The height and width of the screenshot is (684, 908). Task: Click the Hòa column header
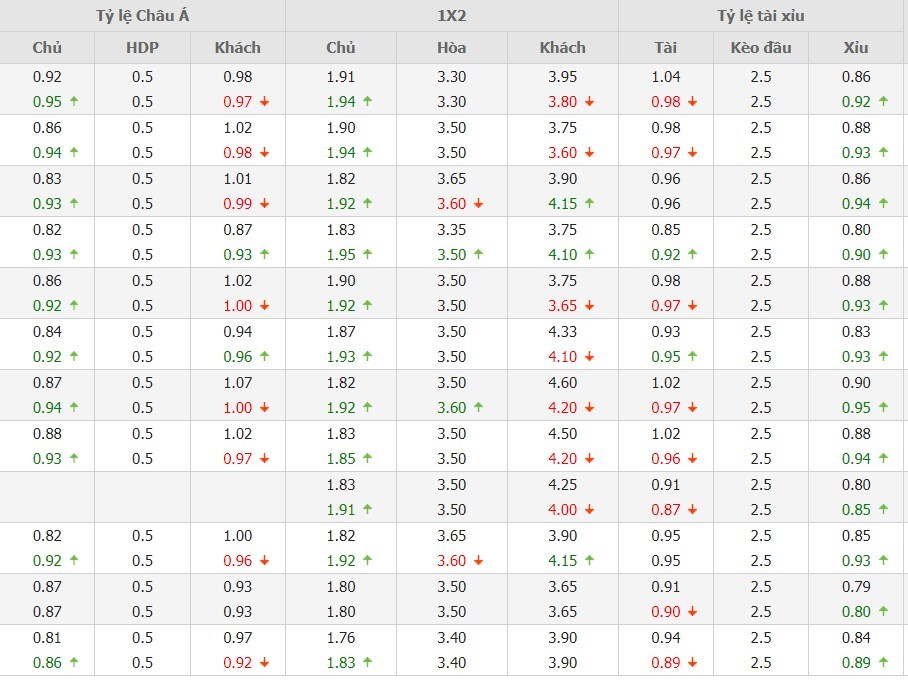(x=452, y=47)
